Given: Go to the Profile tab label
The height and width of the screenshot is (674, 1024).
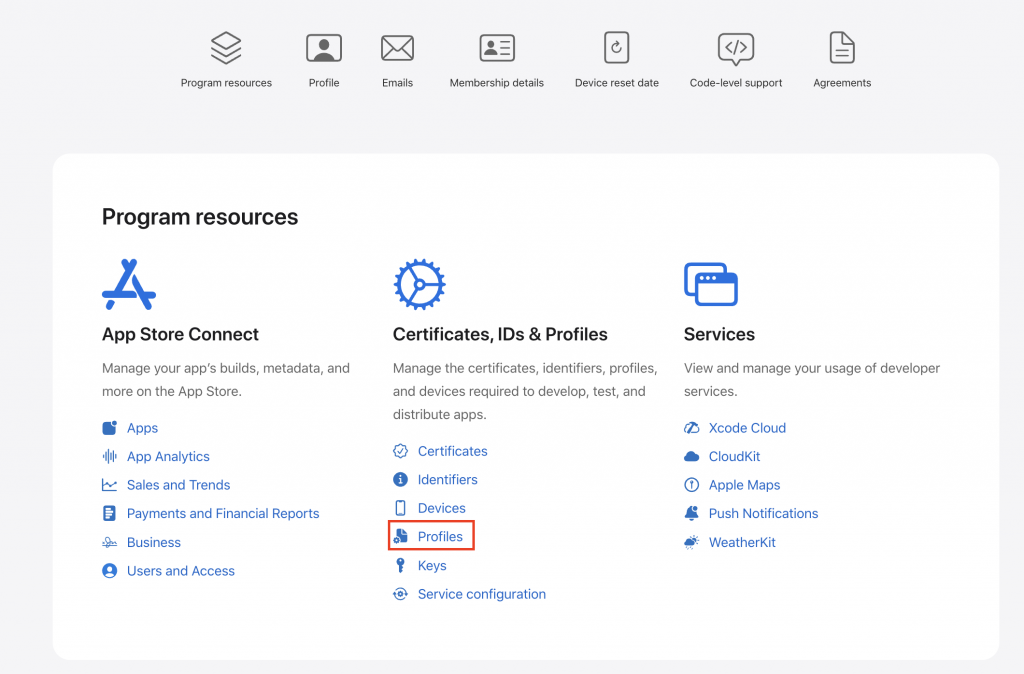Looking at the screenshot, I should coord(324,83).
